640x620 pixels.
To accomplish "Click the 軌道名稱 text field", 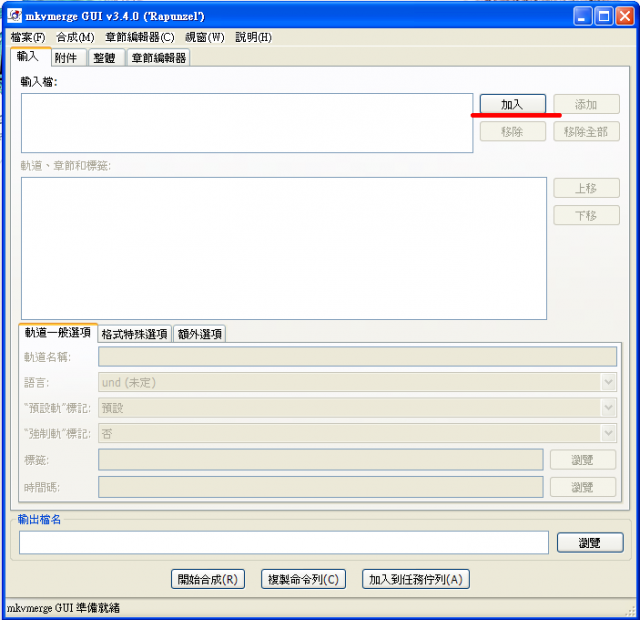I will 358,357.
